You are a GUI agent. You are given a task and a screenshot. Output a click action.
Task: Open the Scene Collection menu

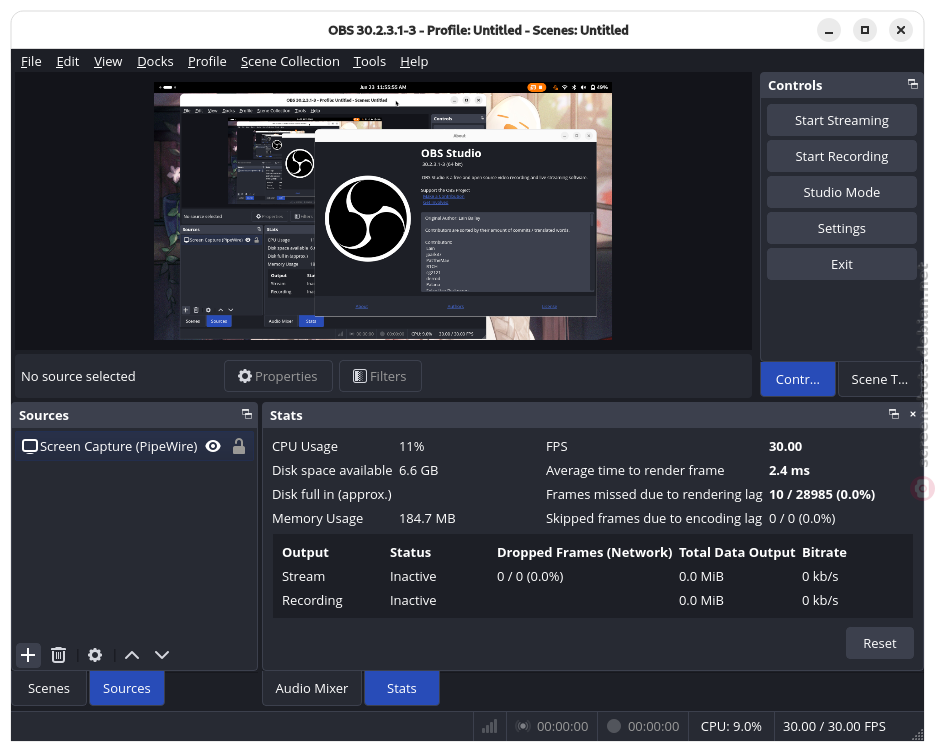click(x=290, y=61)
